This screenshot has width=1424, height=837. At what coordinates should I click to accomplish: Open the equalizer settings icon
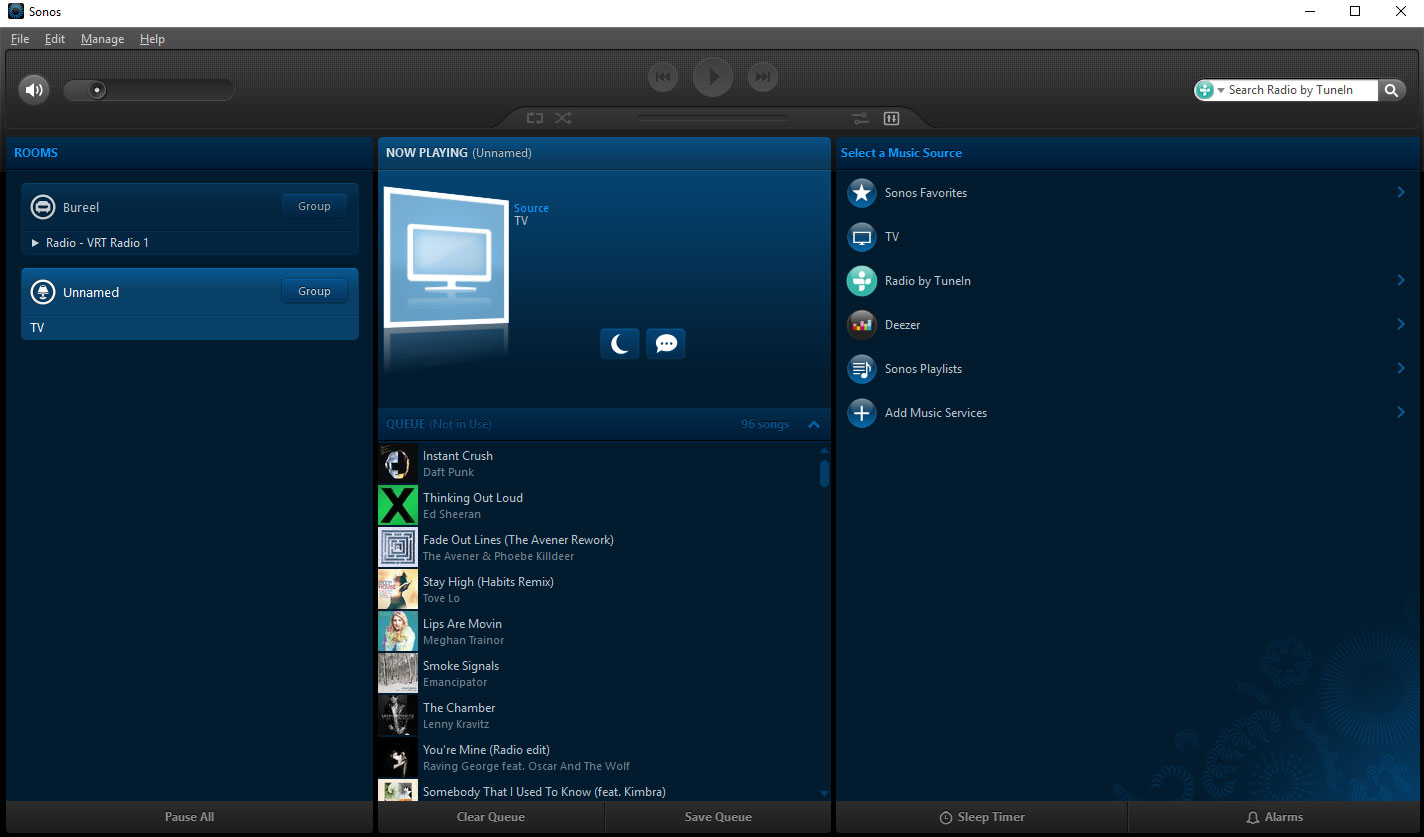892,118
